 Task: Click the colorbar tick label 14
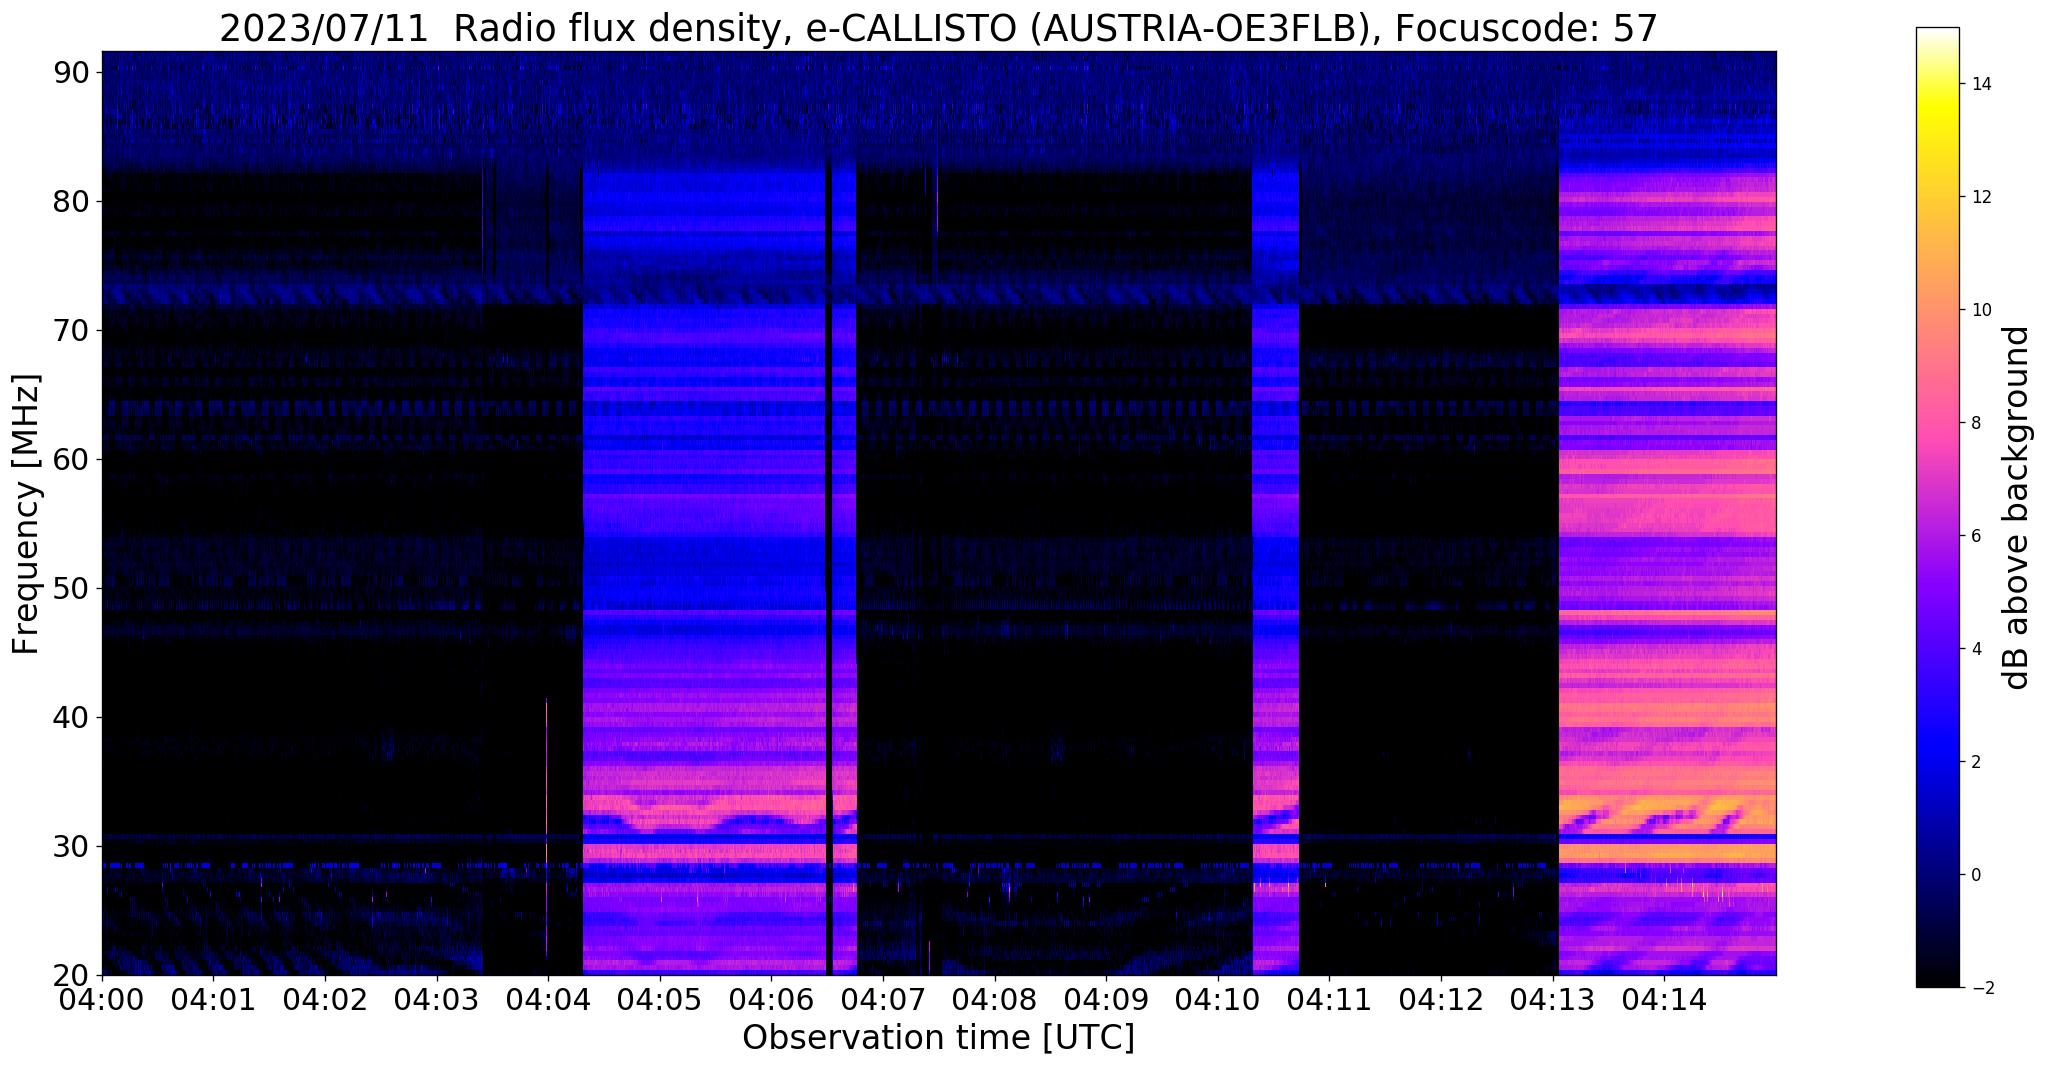pos(1979,84)
